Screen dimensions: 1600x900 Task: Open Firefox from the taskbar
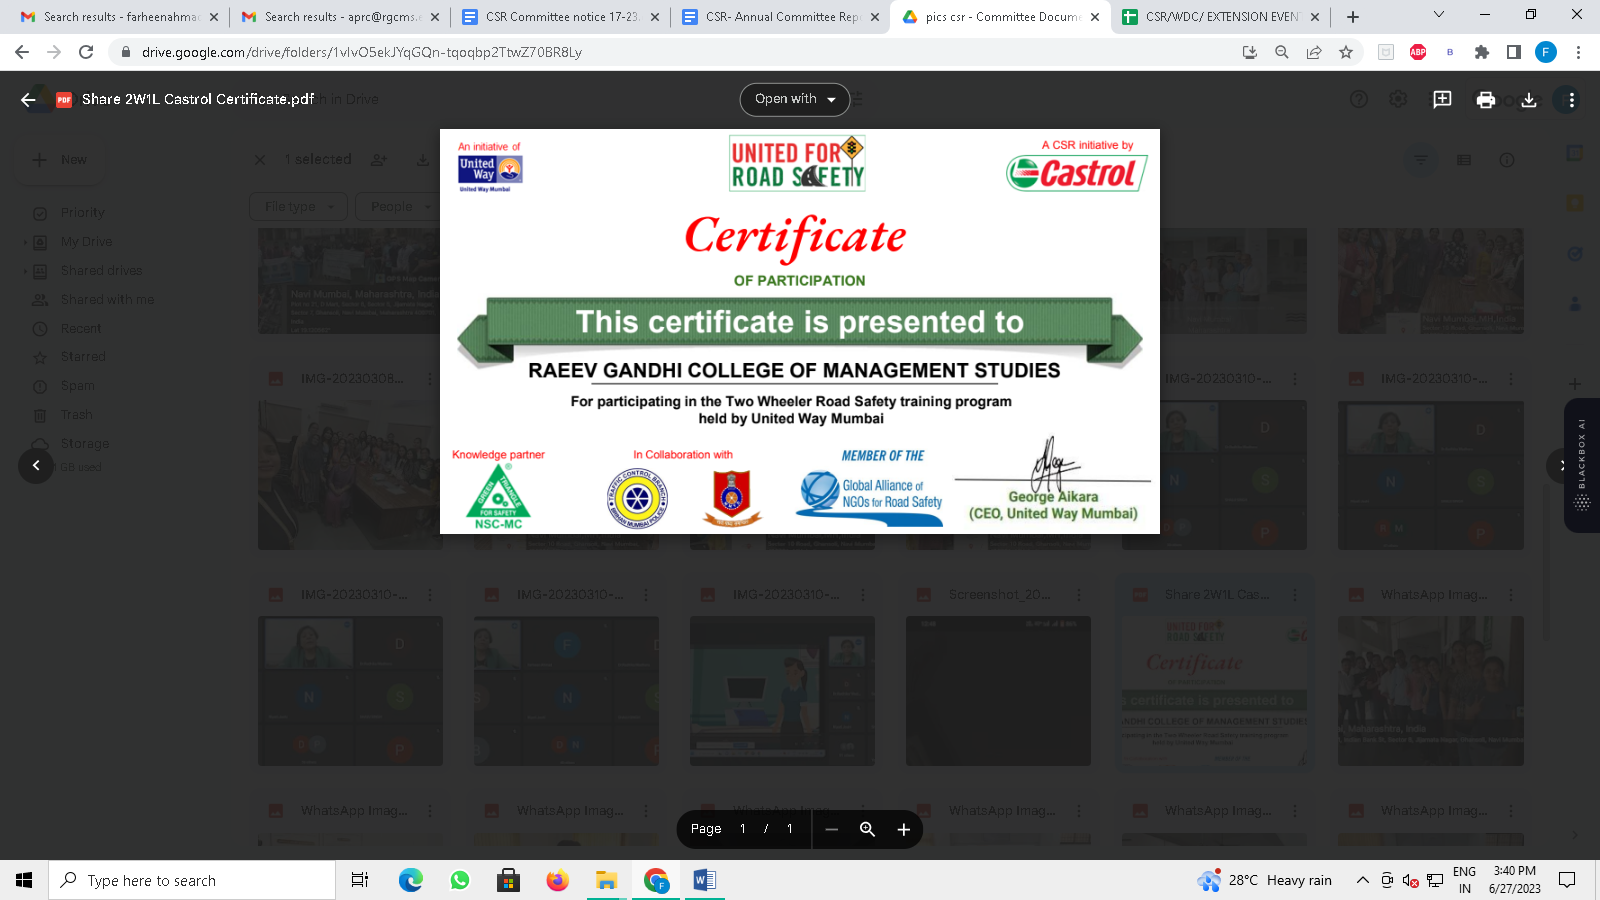point(557,880)
